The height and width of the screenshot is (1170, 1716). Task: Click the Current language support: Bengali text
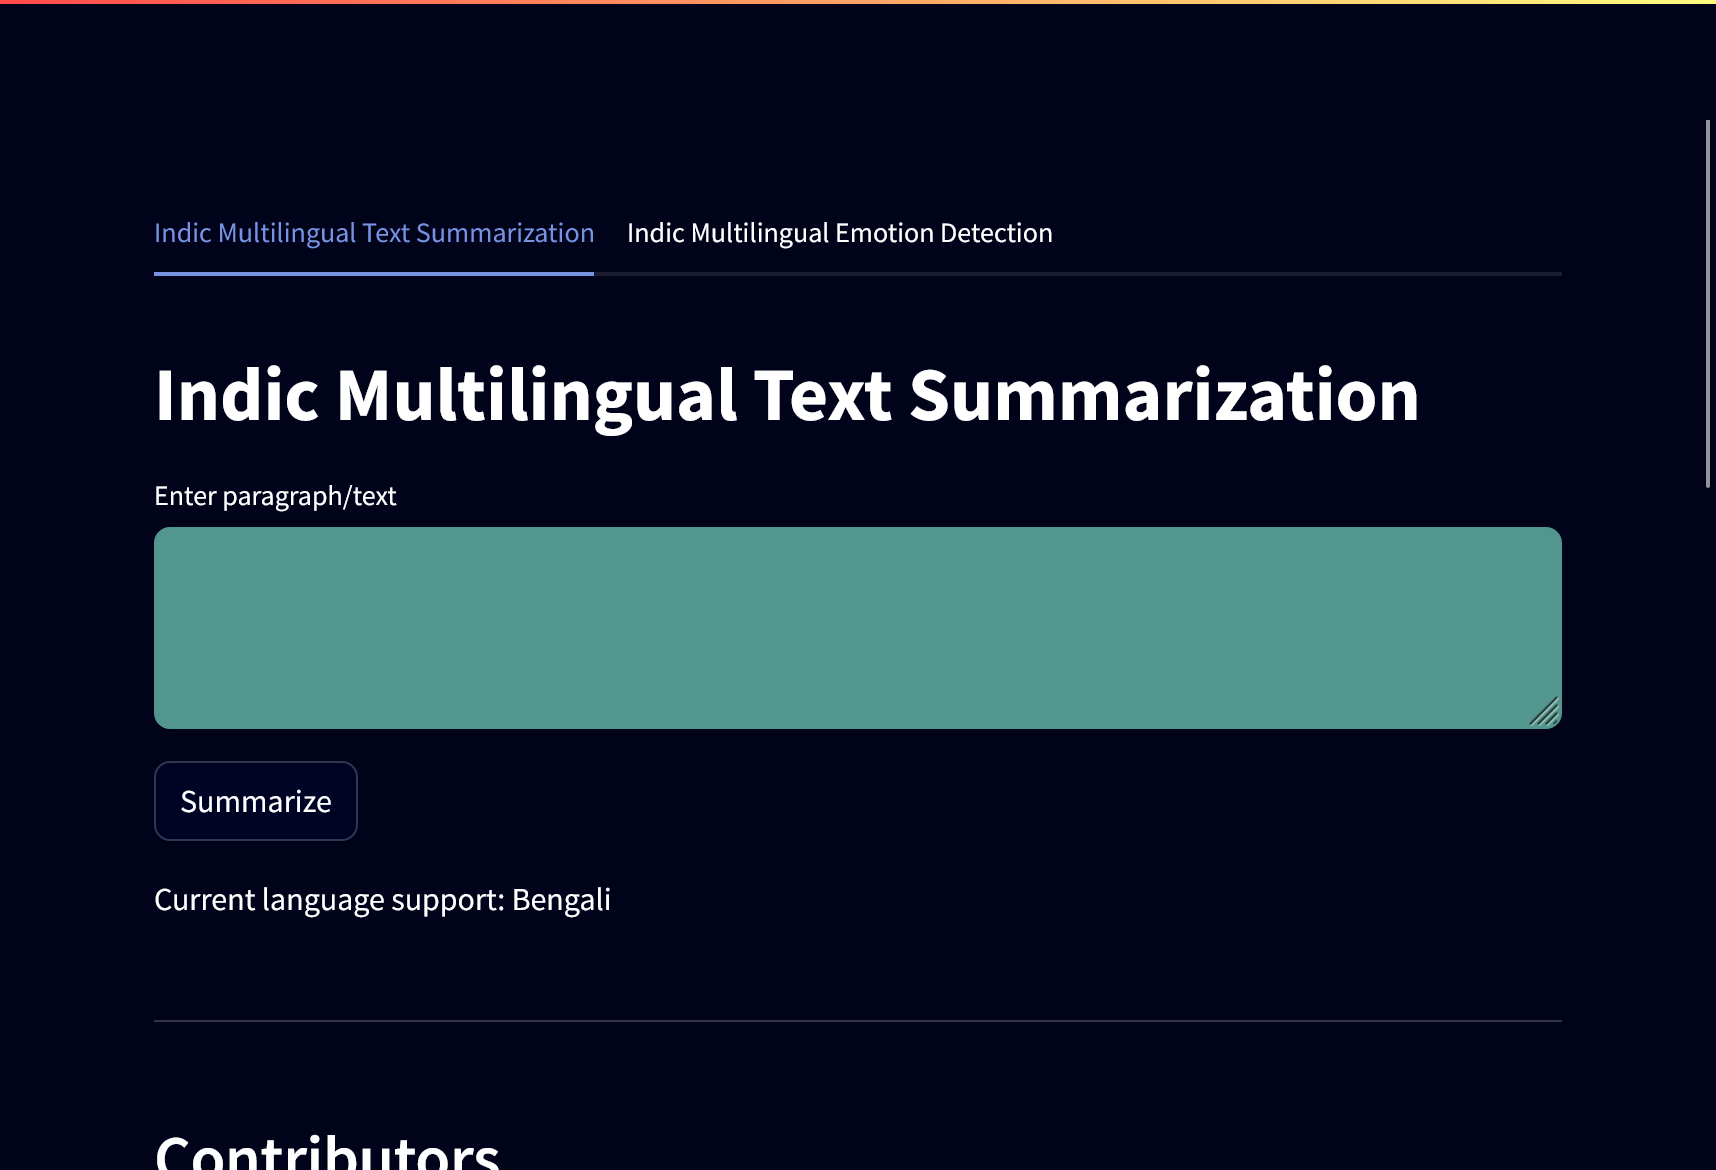point(382,899)
